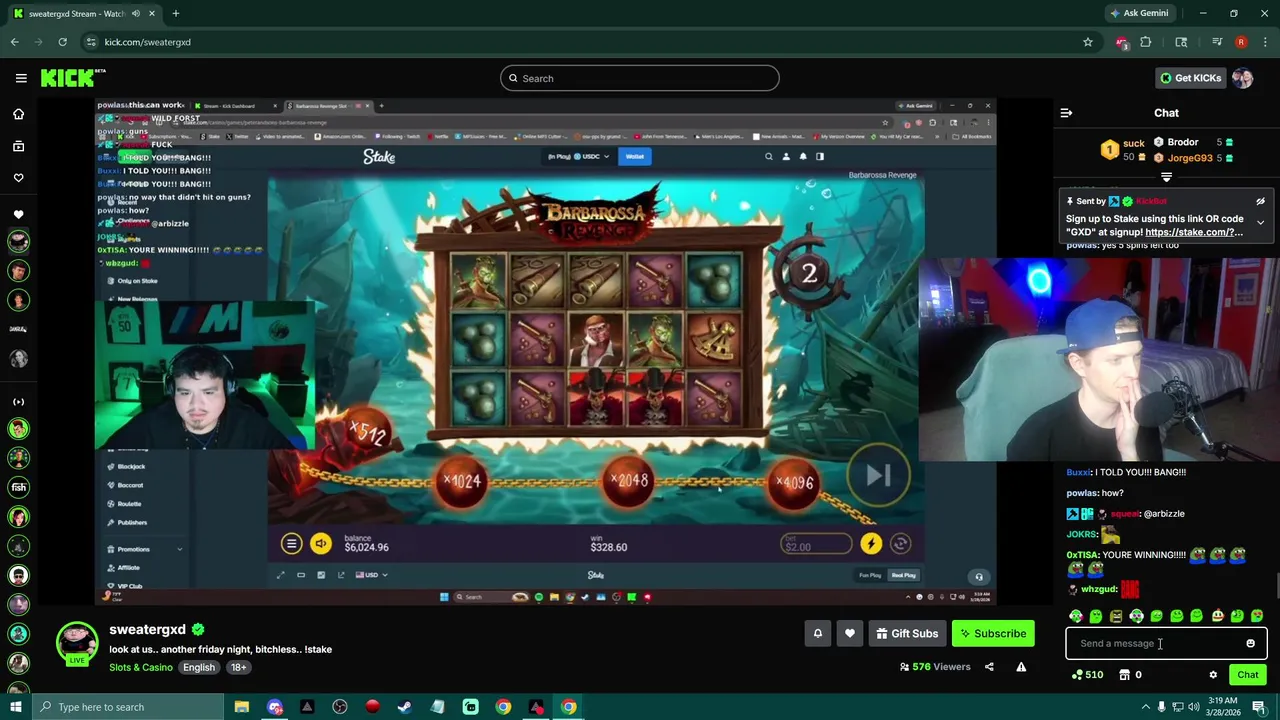
Task: Toggle turbo lightning bolt in the slot
Action: [871, 543]
